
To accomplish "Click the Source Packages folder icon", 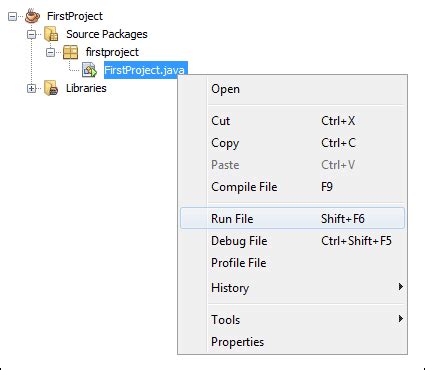I will [x=51, y=34].
